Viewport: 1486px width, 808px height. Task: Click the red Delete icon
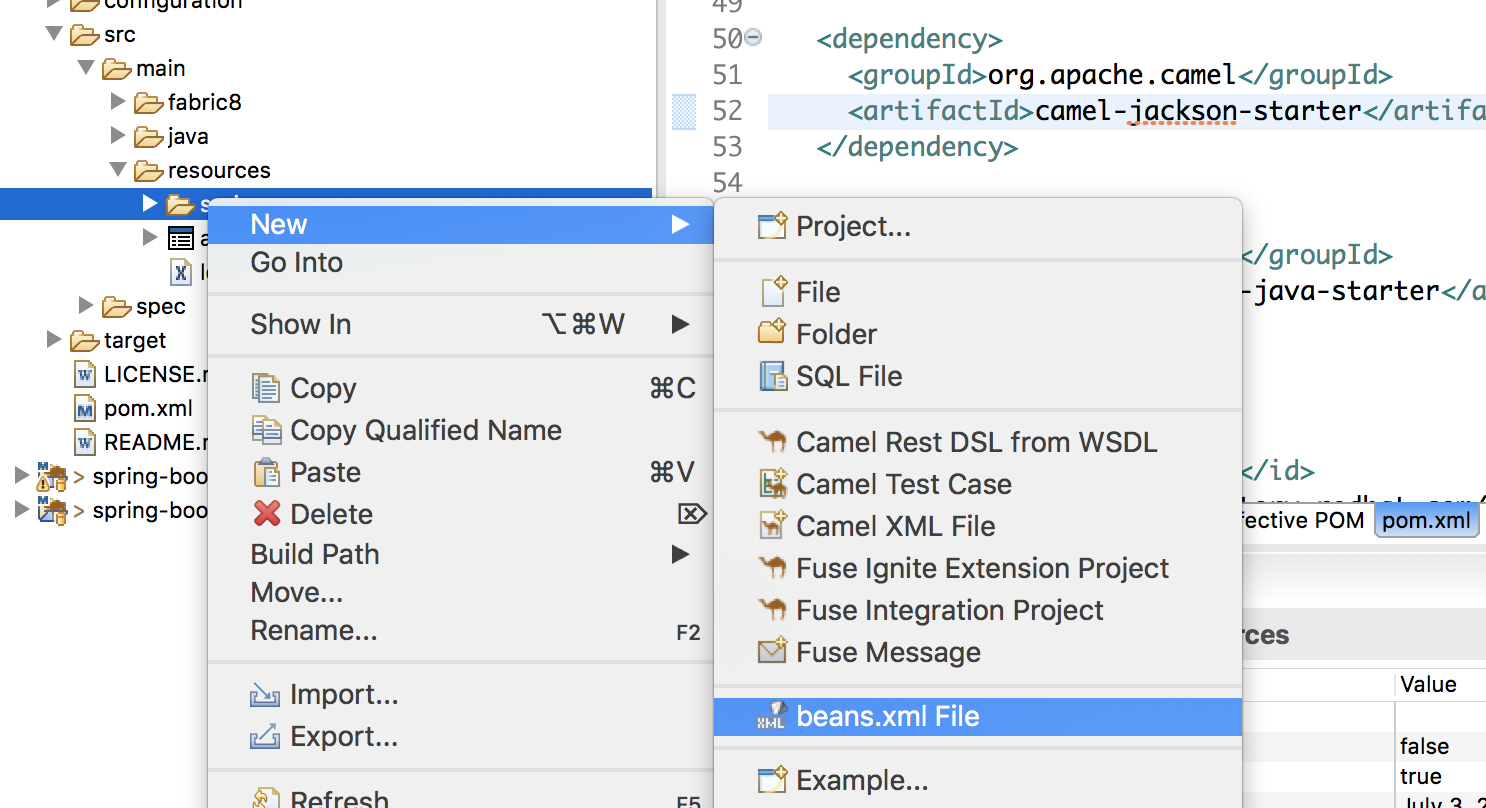266,514
